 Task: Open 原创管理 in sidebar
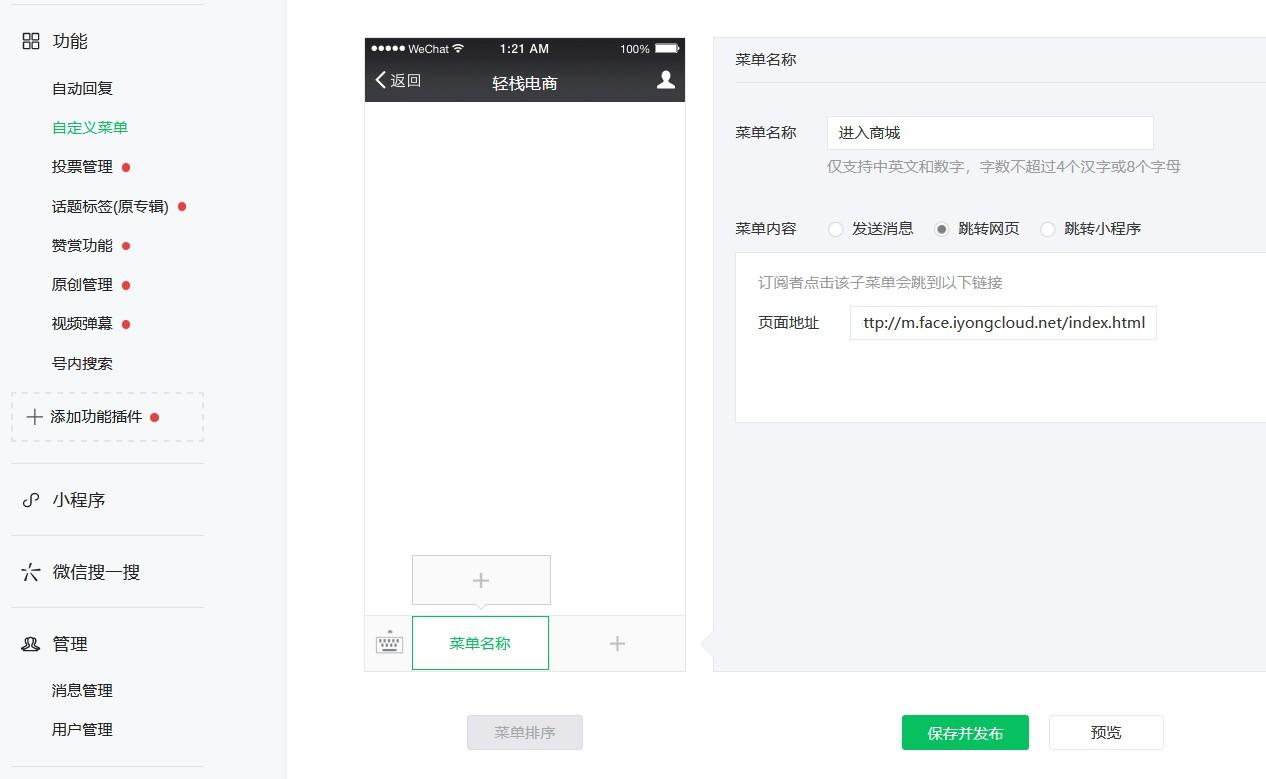click(82, 285)
